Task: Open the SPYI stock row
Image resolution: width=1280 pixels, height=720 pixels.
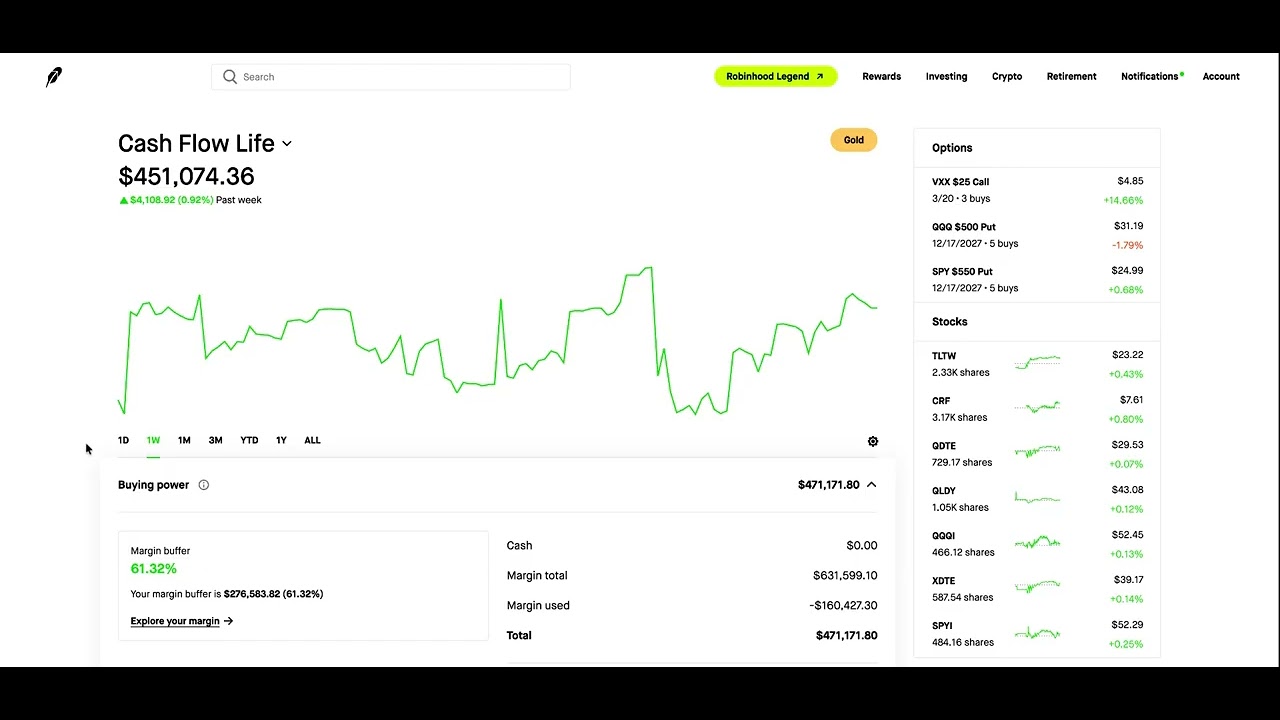Action: pyautogui.click(x=1037, y=634)
